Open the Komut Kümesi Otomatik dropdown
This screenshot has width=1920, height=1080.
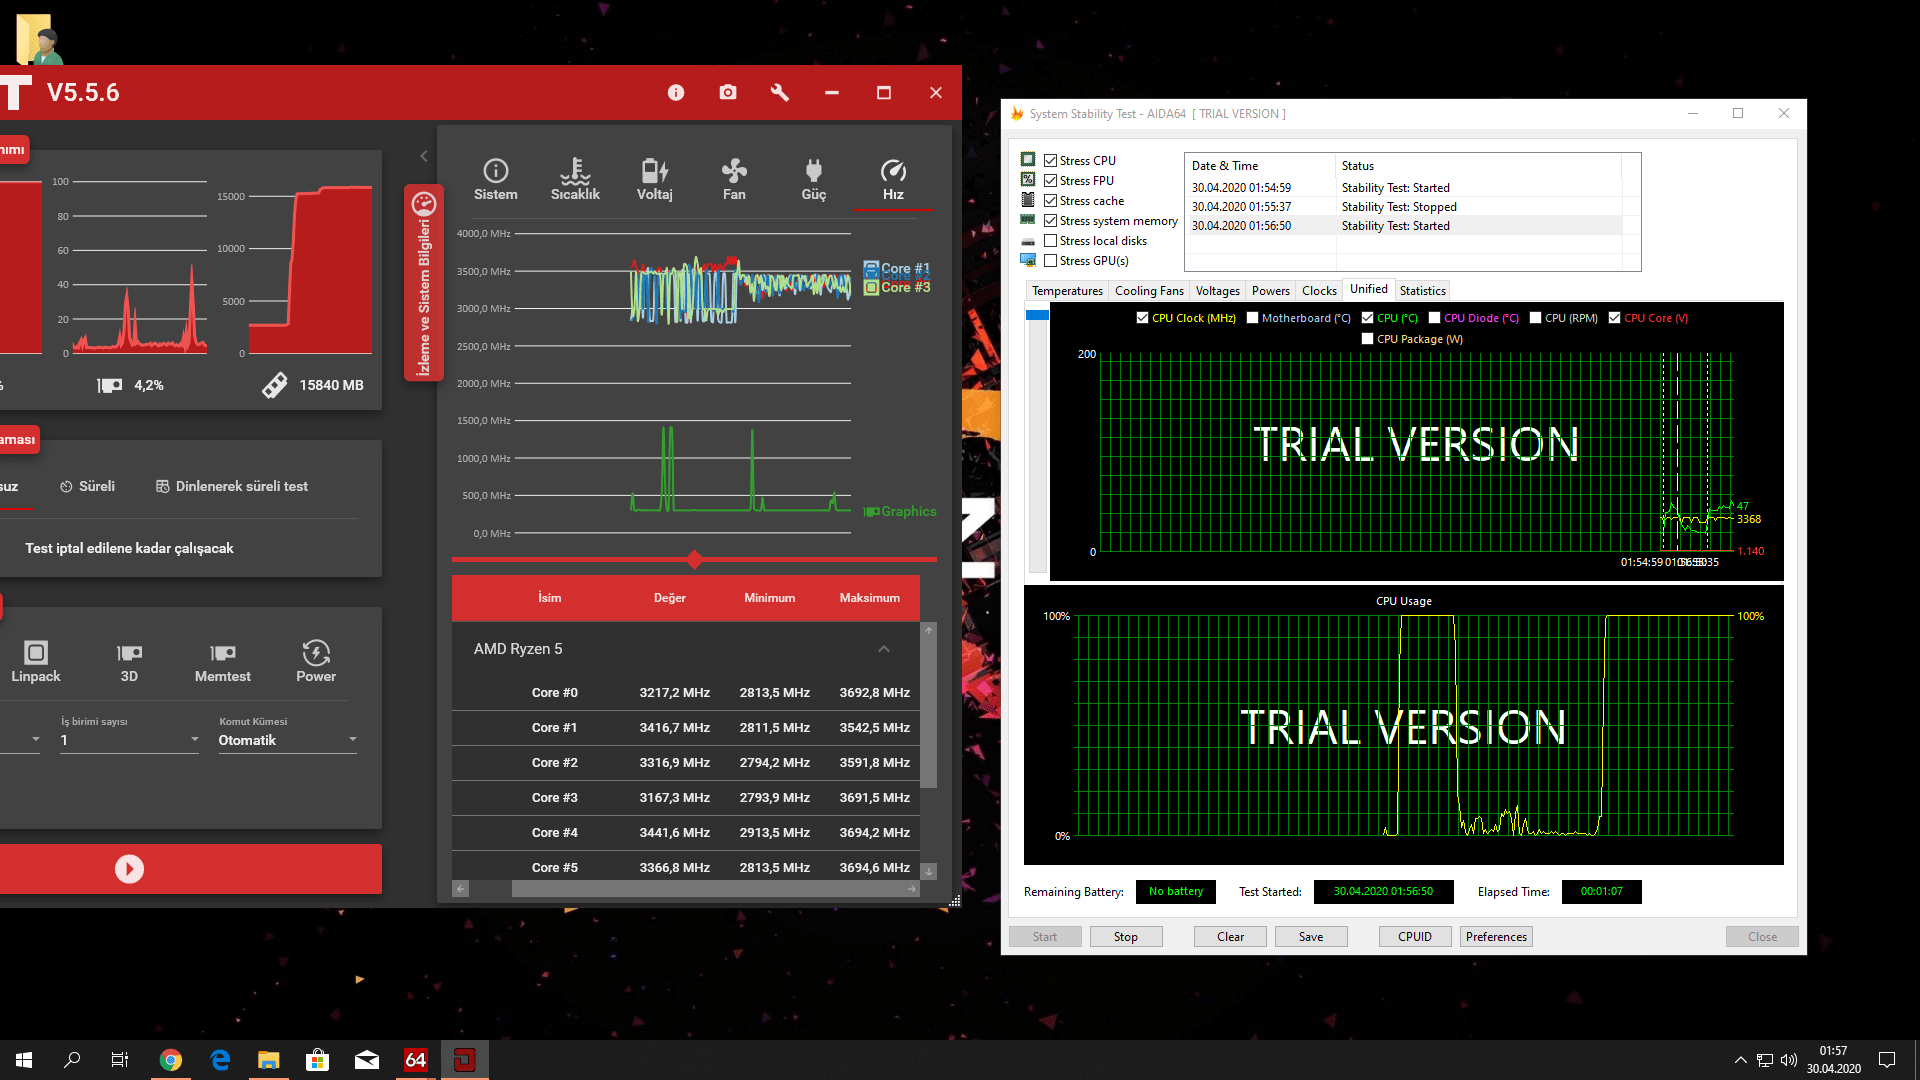click(287, 740)
